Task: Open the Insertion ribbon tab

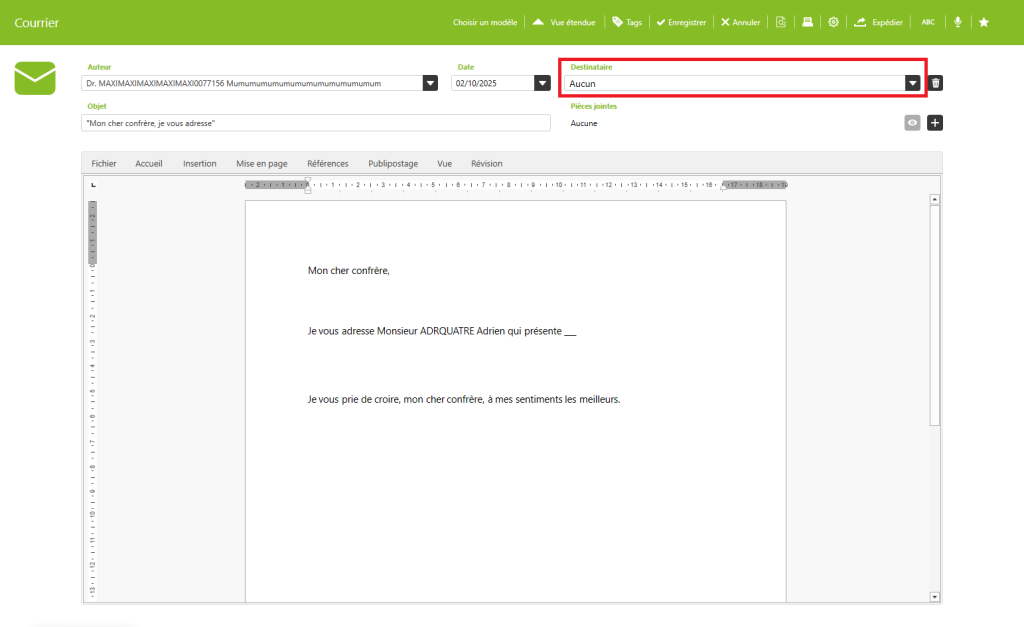Action: coord(199,163)
